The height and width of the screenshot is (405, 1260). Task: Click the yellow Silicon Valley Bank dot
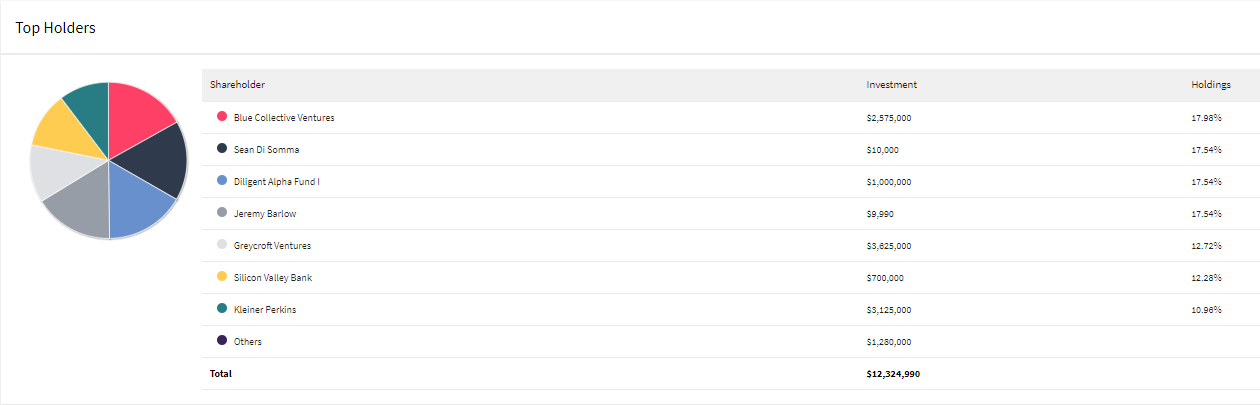222,277
